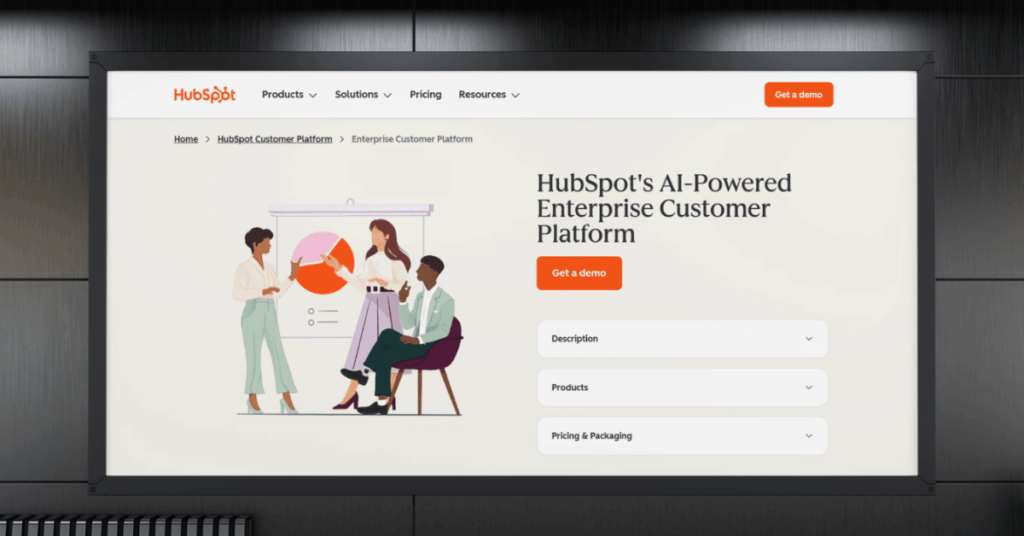Click the chevron next to Solutions

coord(387,95)
